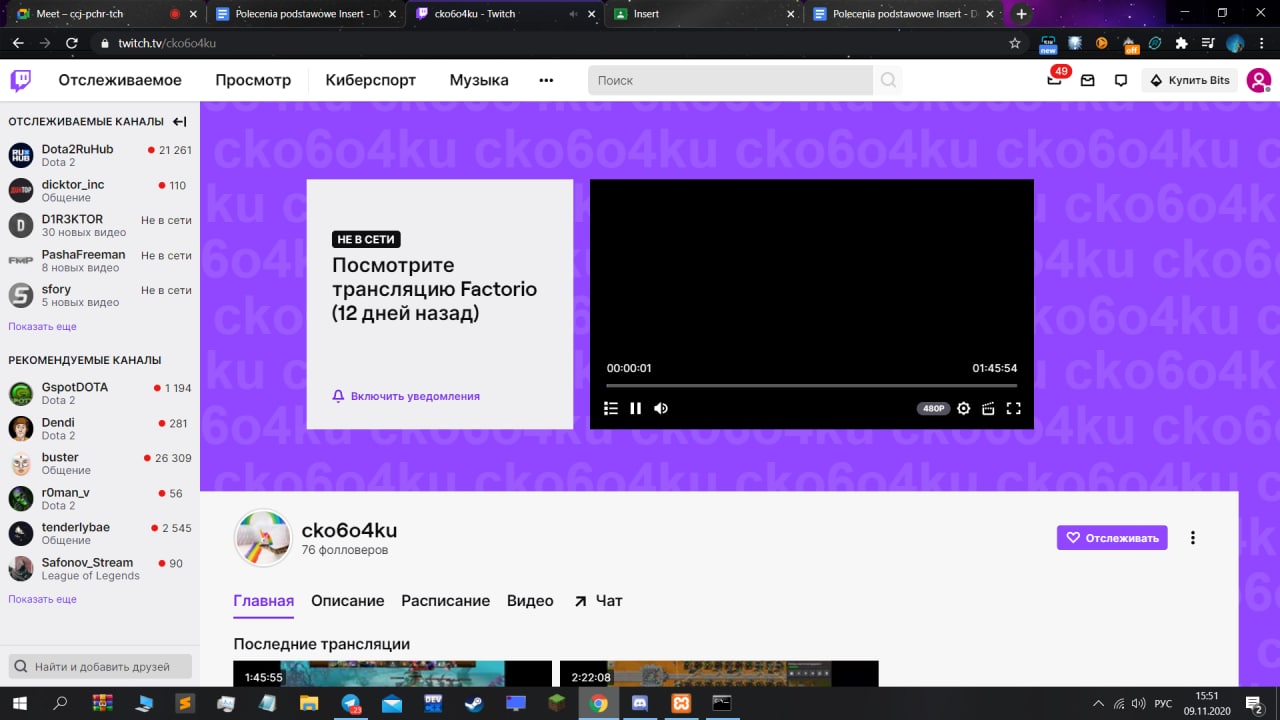The width and height of the screenshot is (1280, 720).
Task: Open Steam from taskbar
Action: 475,703
